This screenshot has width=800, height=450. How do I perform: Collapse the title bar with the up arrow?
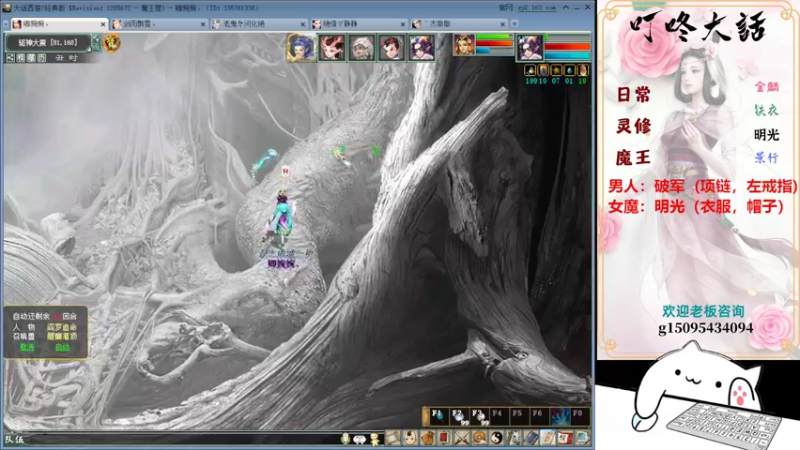[x=566, y=8]
